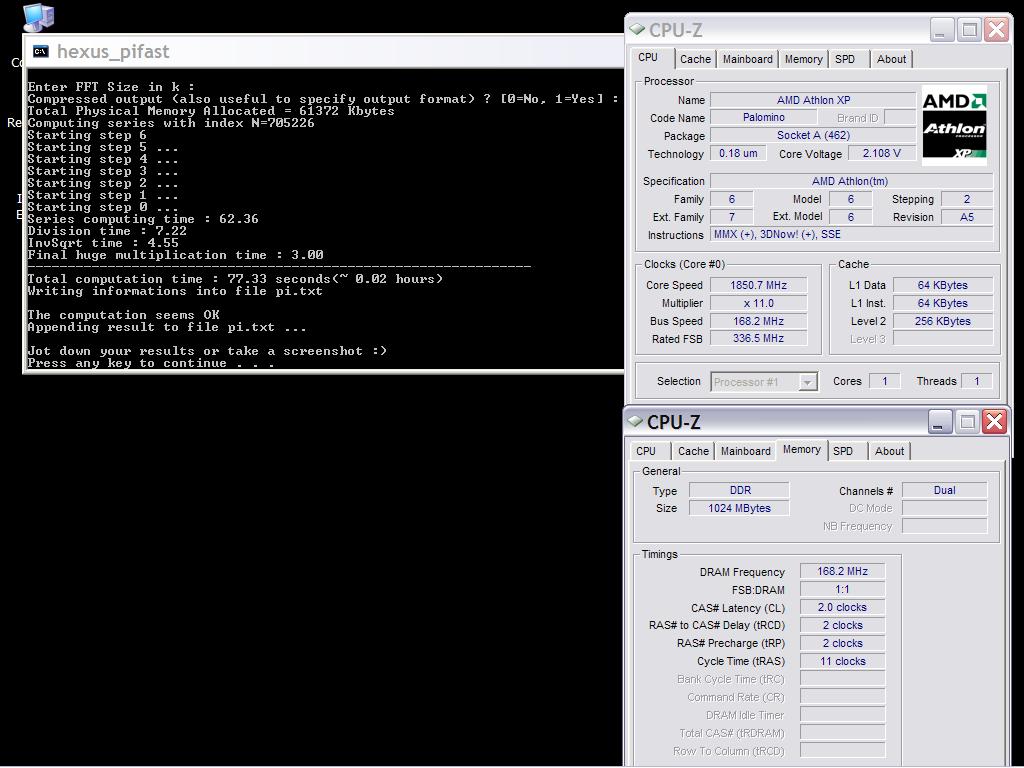The image size is (1024, 768).
Task: Click the Dual channels value
Action: click(x=944, y=490)
